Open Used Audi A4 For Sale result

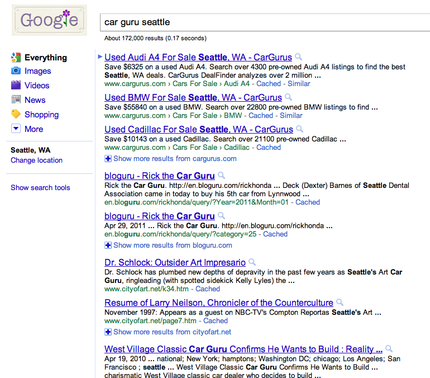[198, 57]
